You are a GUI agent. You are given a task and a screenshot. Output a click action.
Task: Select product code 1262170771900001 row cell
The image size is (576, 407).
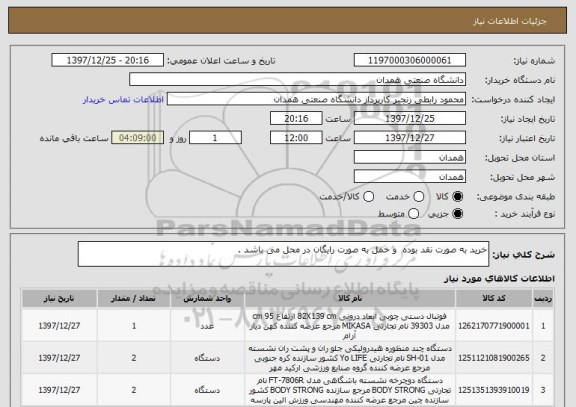[x=494, y=326]
